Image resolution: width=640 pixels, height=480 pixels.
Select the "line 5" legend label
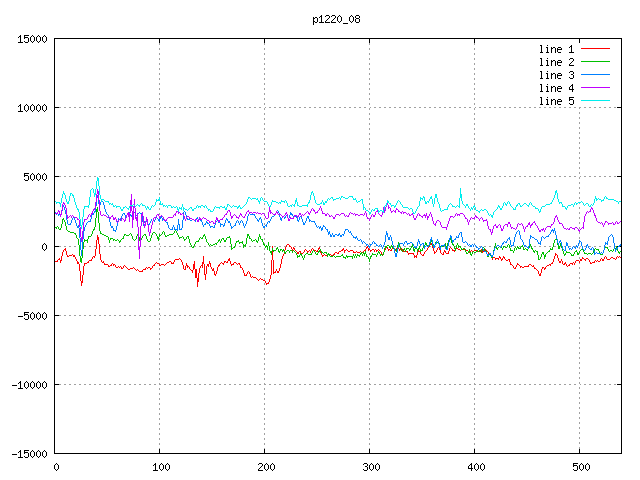pyautogui.click(x=557, y=101)
